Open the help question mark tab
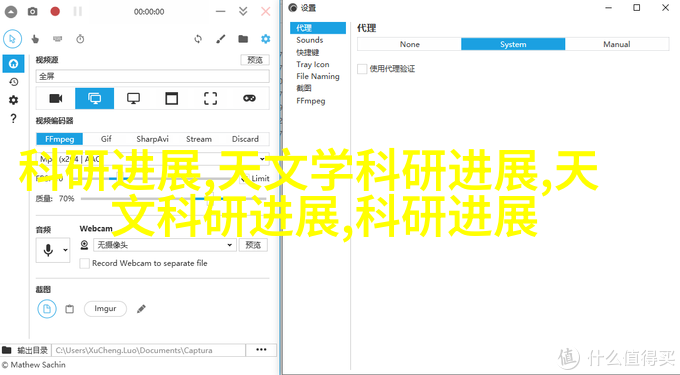Viewport: 680px width, 375px height. (13, 118)
